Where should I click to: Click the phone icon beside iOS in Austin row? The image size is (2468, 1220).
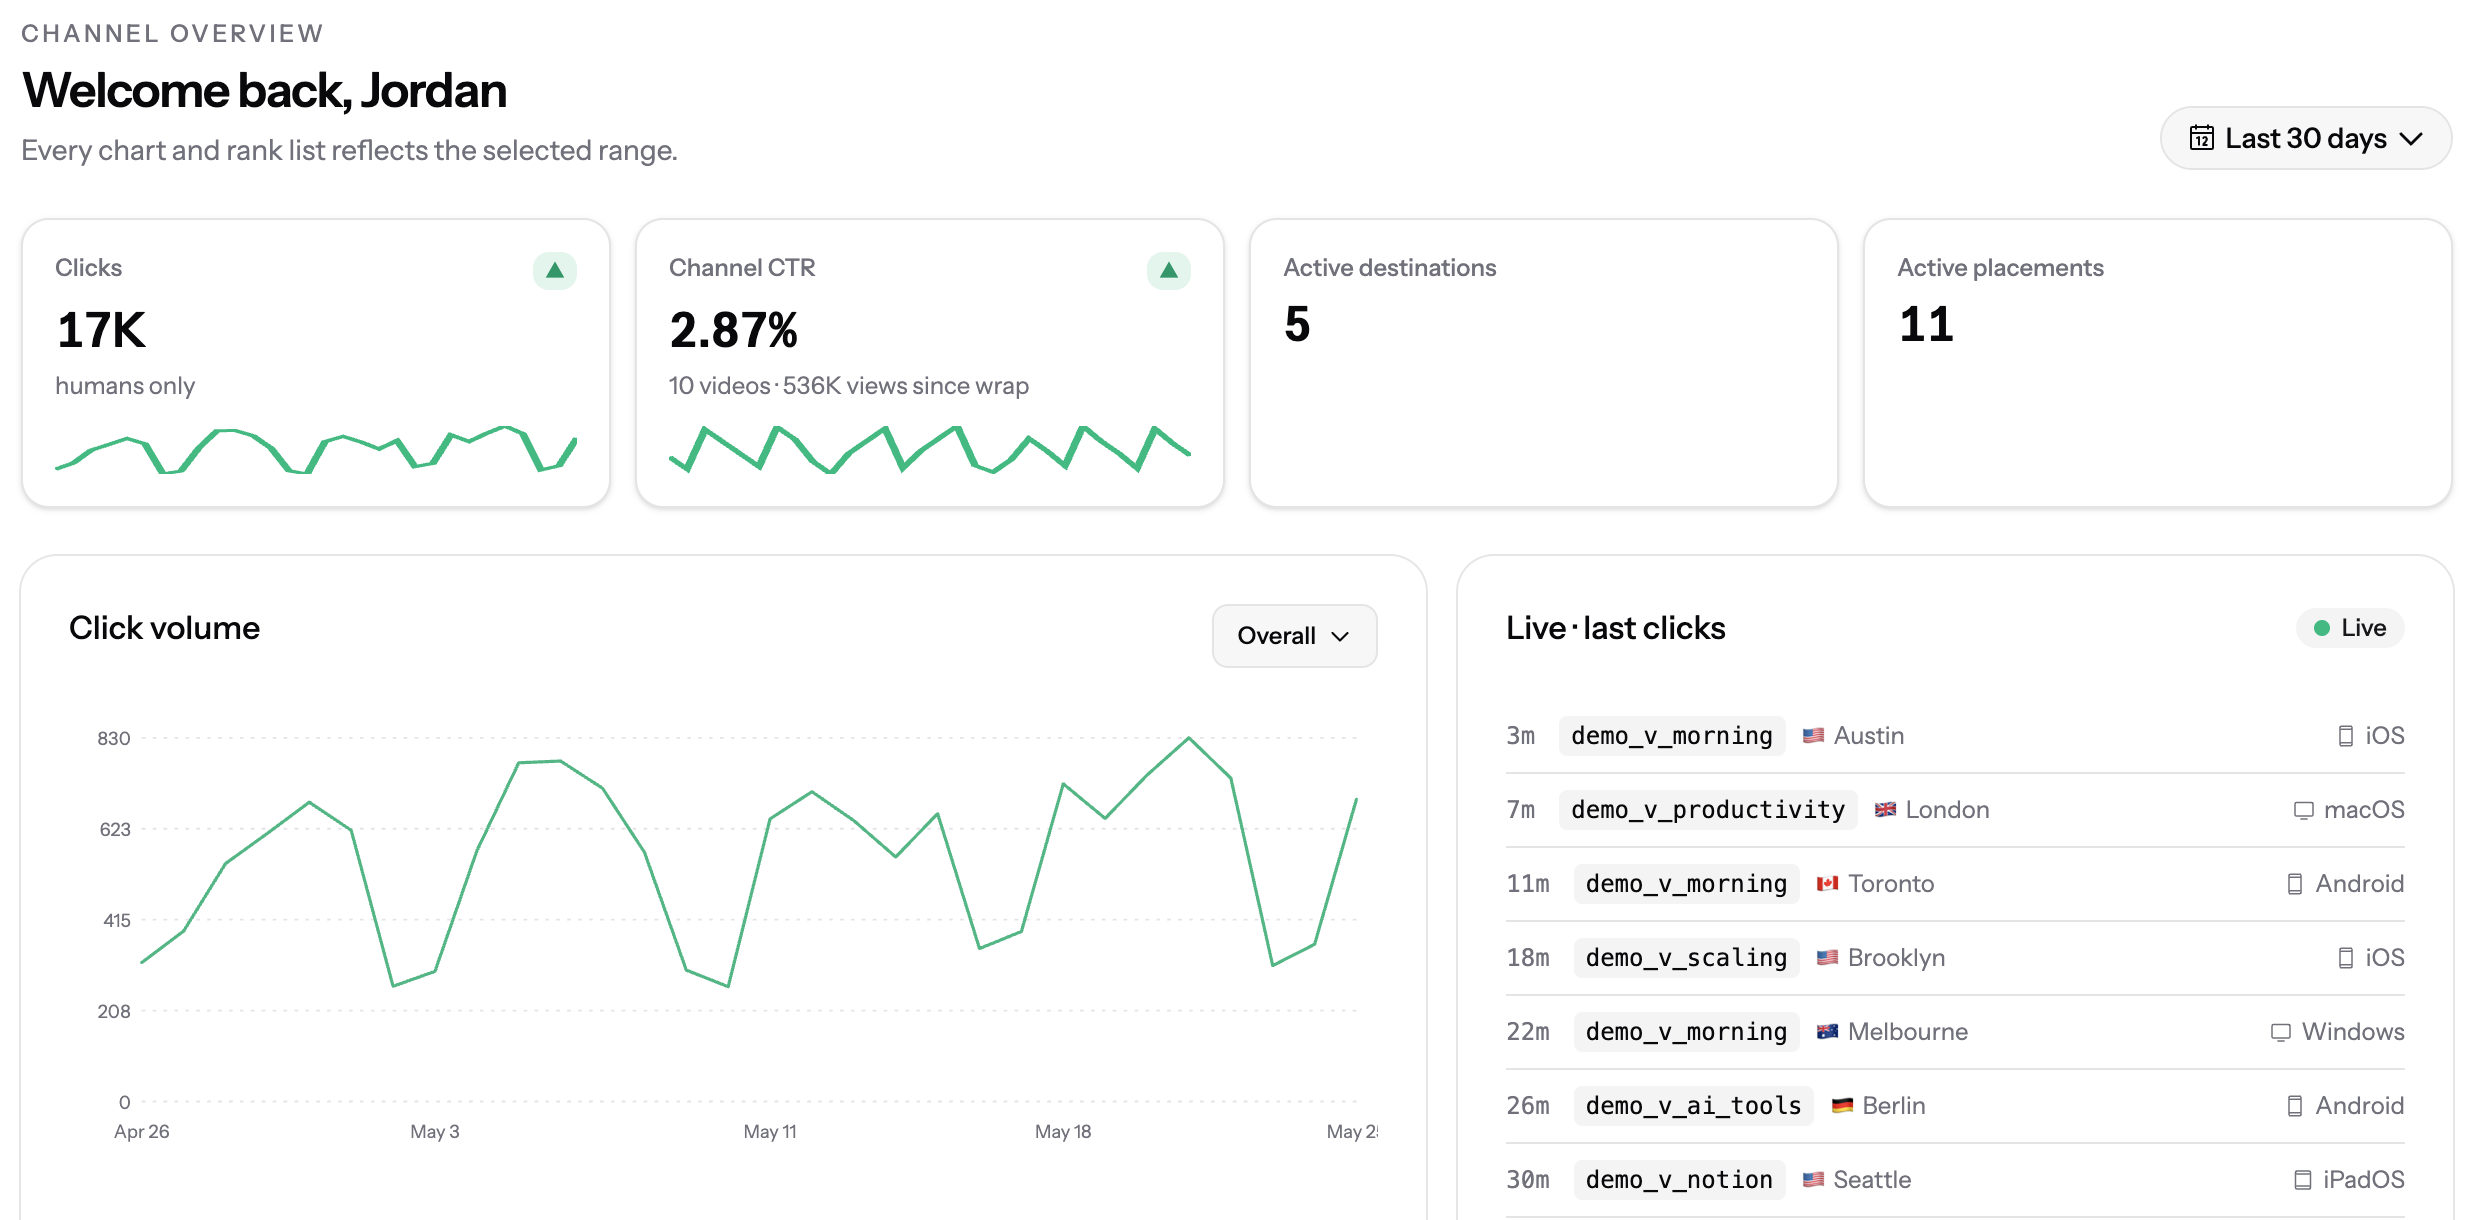click(x=2345, y=736)
